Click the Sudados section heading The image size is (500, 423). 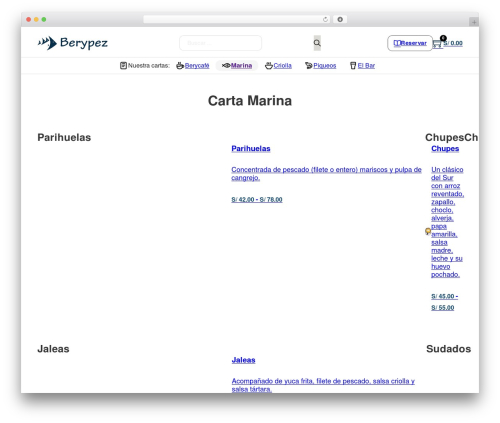point(448,349)
